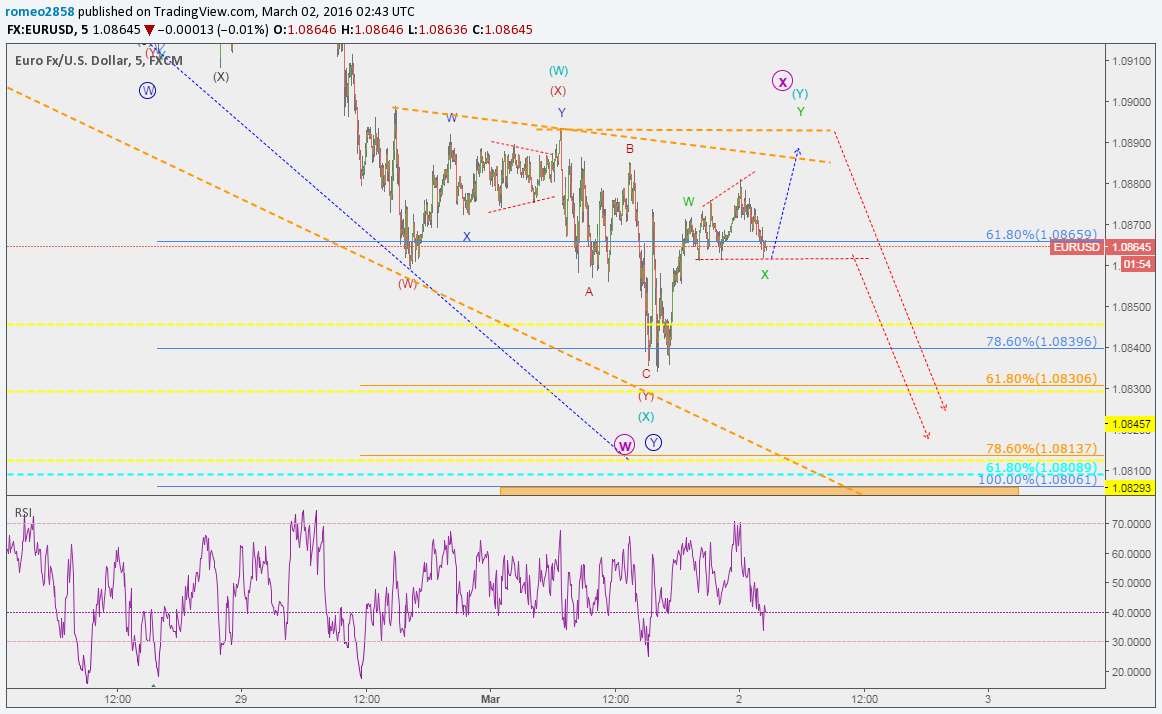Click the 01:54 bar countdown label
This screenshot has width=1162, height=714.
(1138, 264)
